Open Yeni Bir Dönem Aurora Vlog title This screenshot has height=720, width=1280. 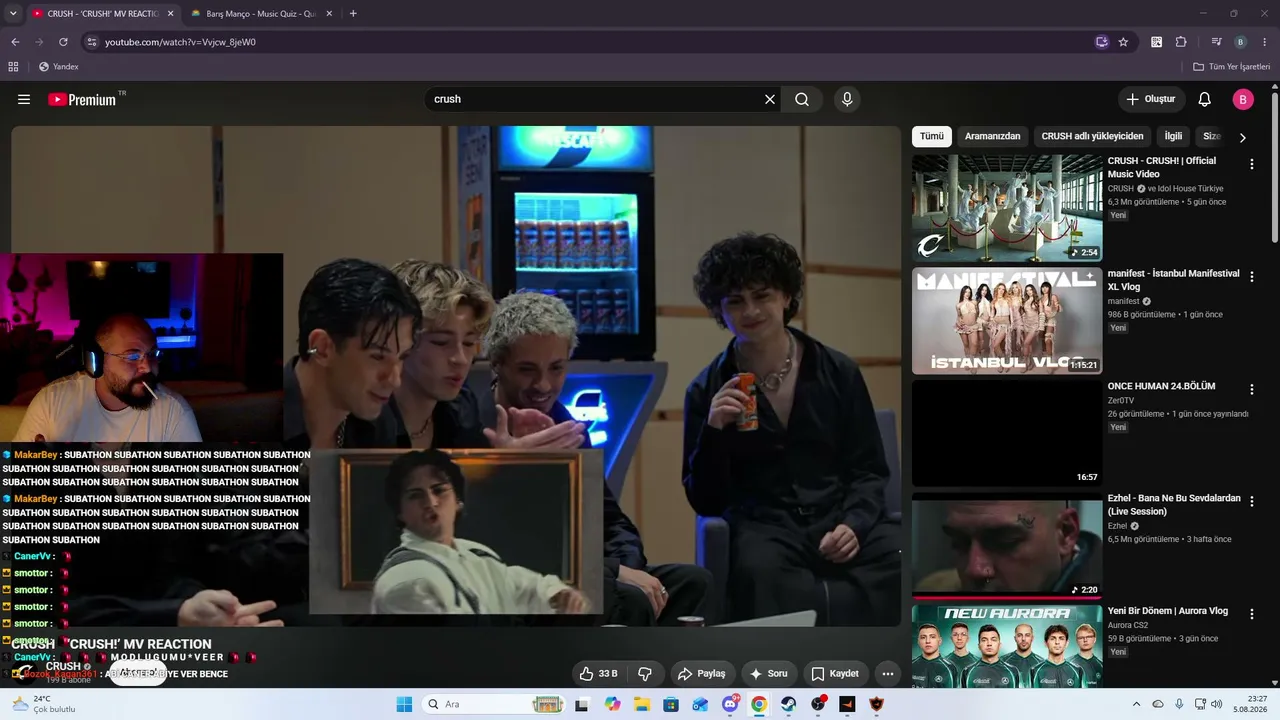[x=1168, y=611]
